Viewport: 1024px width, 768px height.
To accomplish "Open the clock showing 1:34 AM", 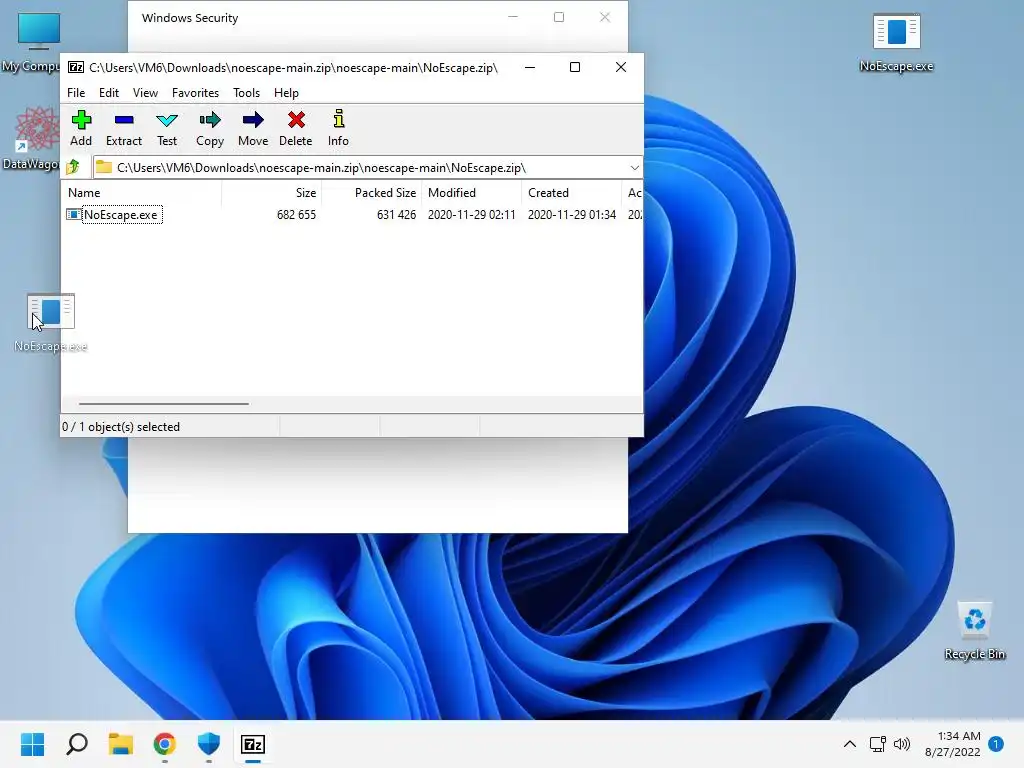I will tap(953, 744).
